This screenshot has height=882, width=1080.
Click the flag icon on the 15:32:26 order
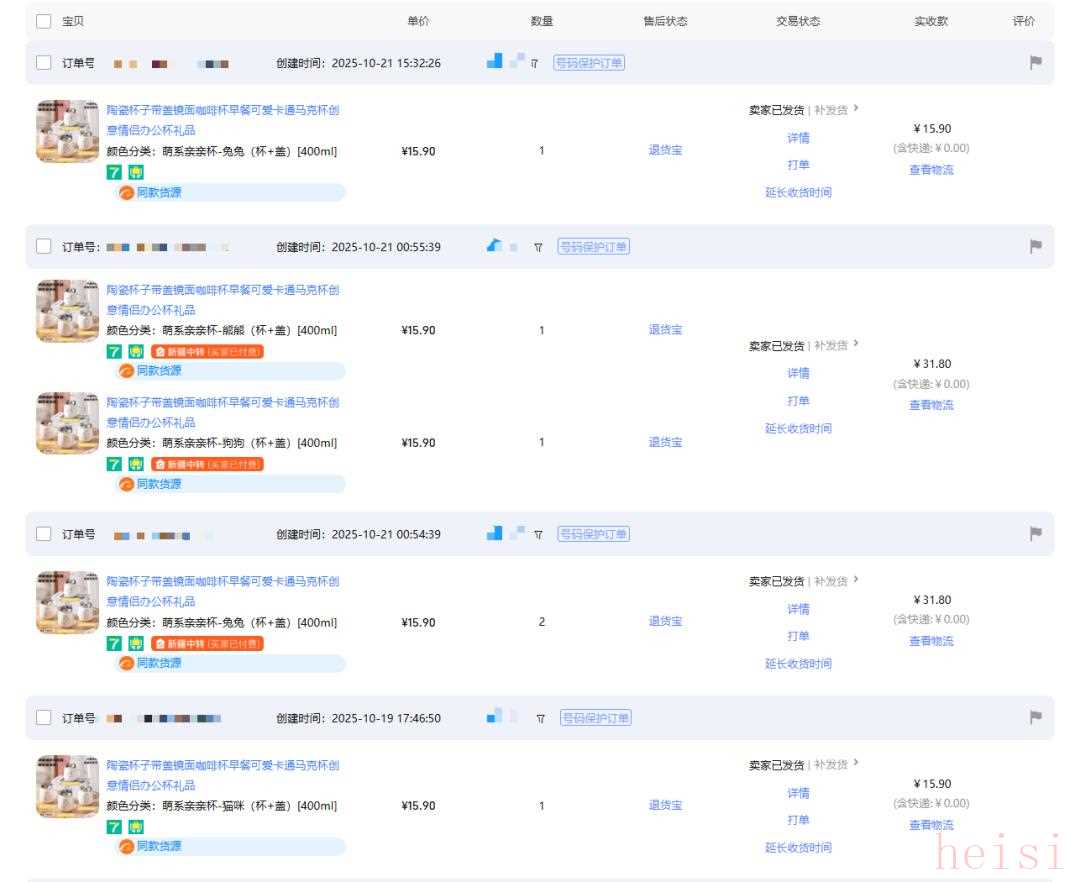point(1035,63)
